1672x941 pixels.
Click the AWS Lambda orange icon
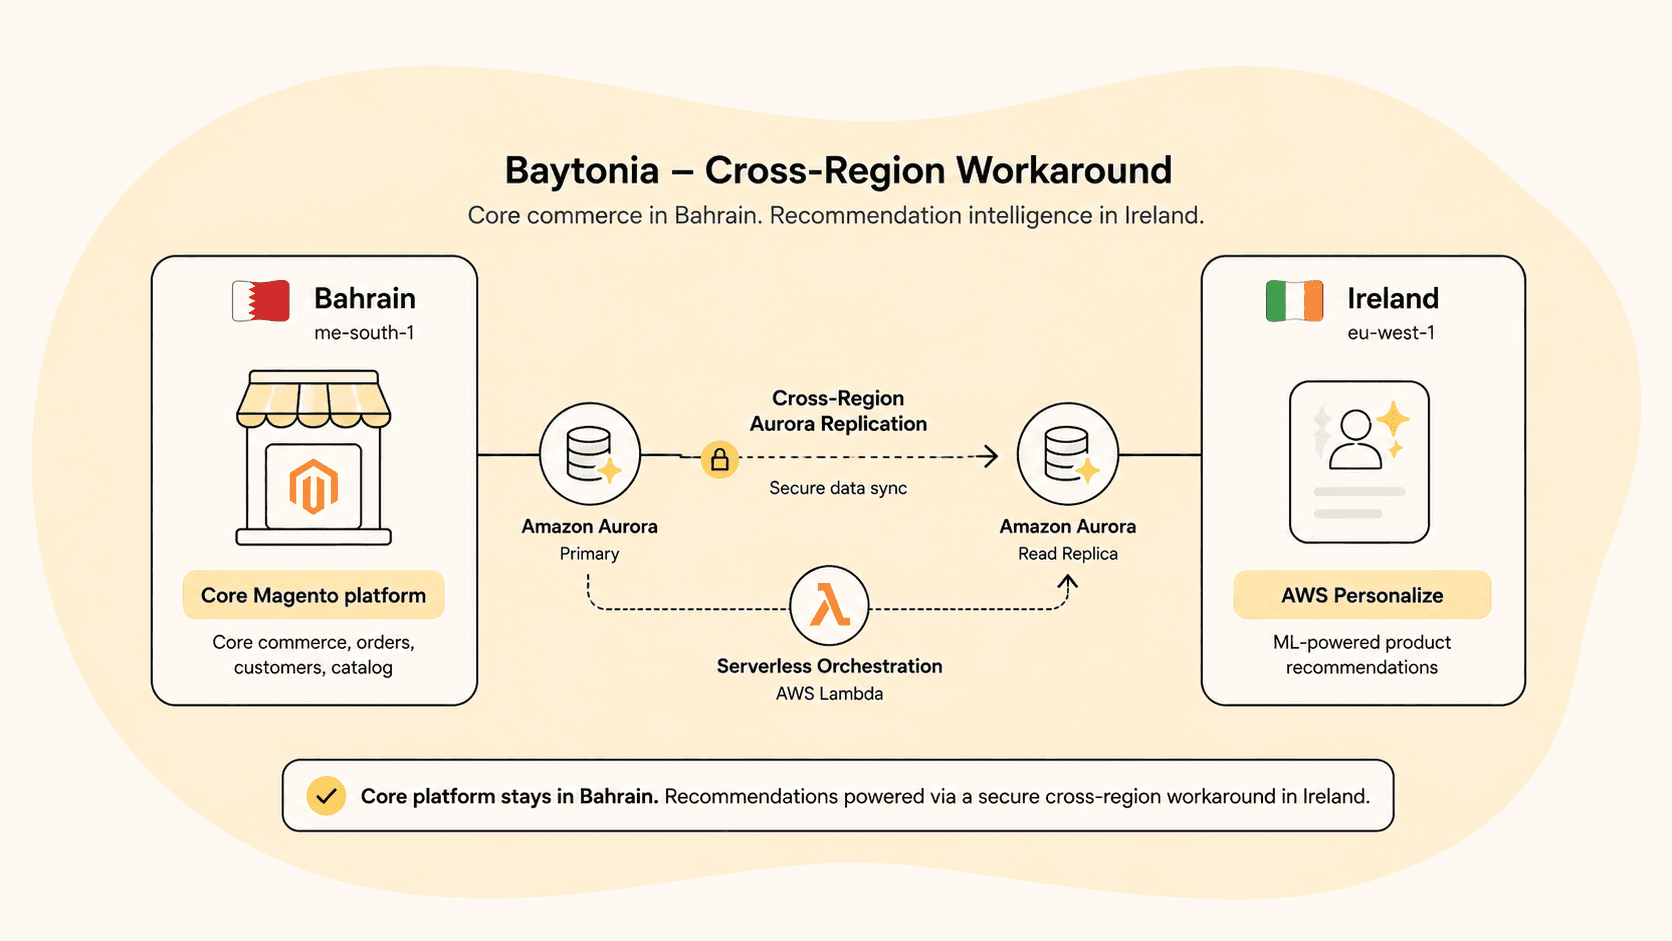tap(829, 606)
